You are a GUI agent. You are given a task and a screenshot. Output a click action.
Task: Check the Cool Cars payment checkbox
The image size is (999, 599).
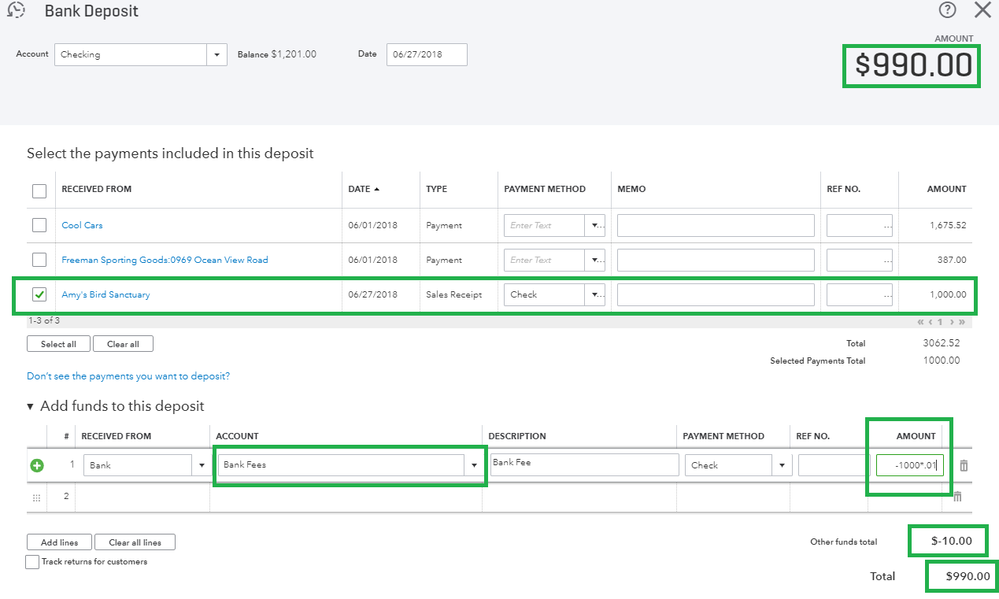click(39, 226)
